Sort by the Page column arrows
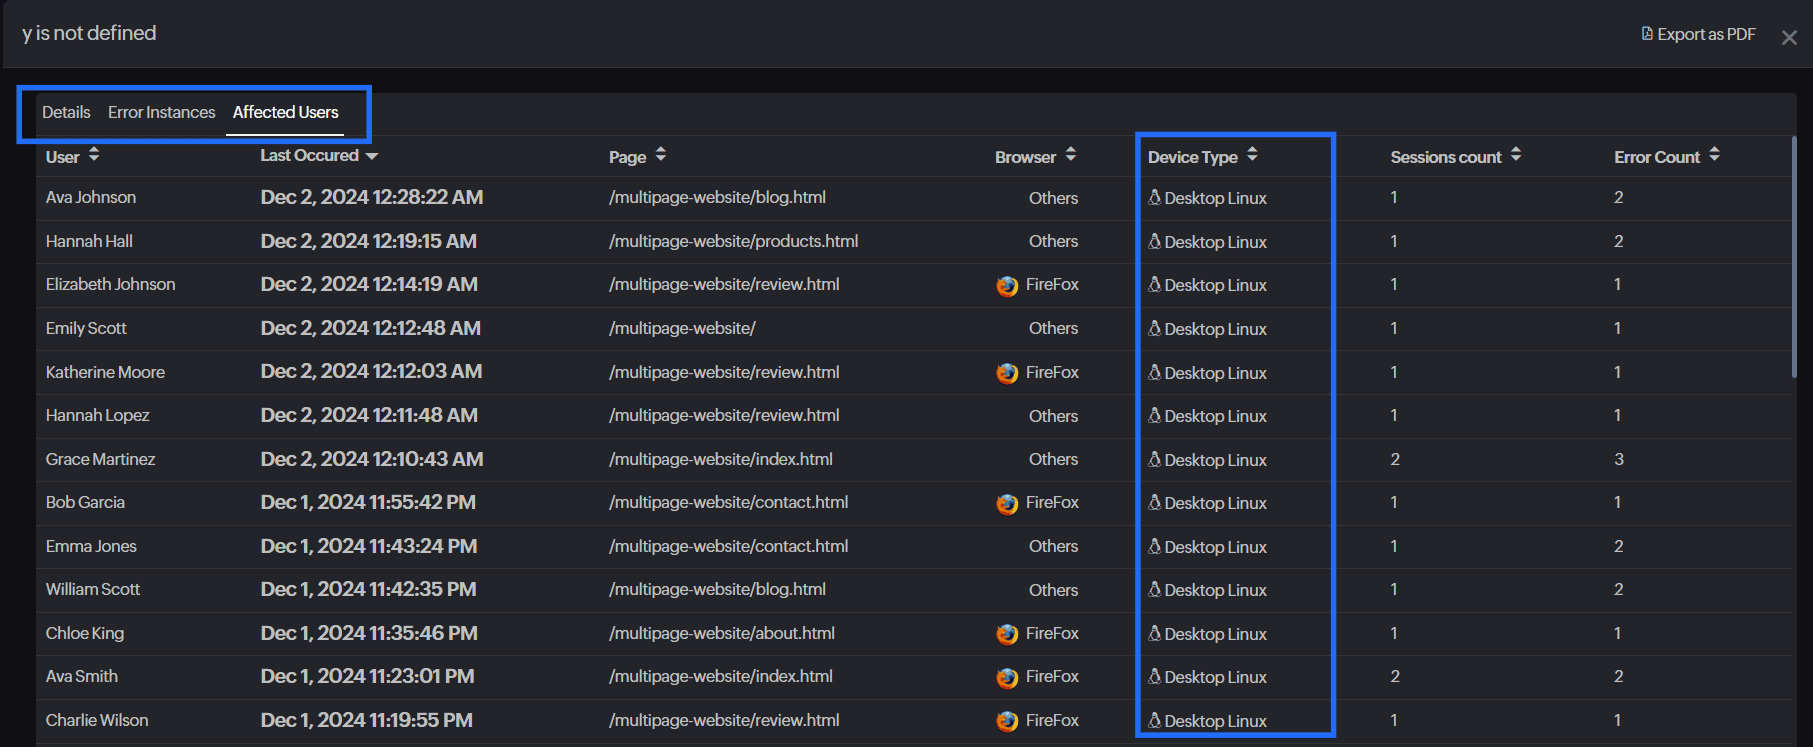Viewport: 1813px width, 747px height. 661,154
